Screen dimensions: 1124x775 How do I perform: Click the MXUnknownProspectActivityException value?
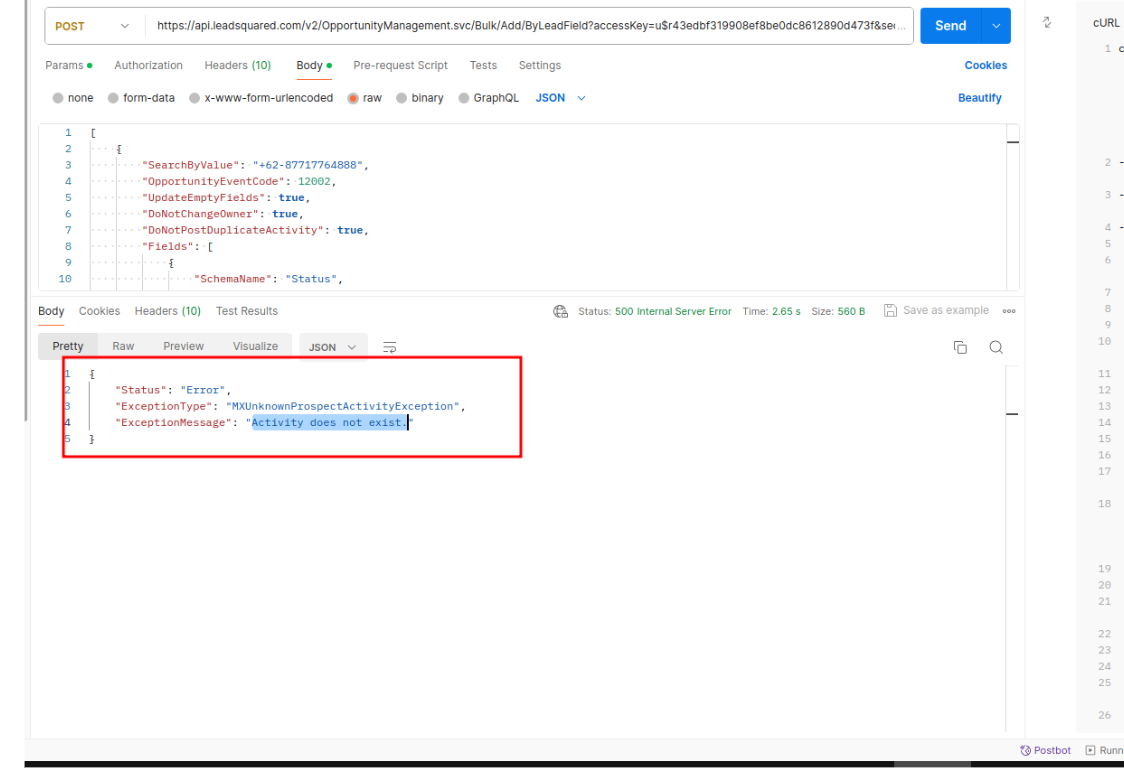(343, 406)
